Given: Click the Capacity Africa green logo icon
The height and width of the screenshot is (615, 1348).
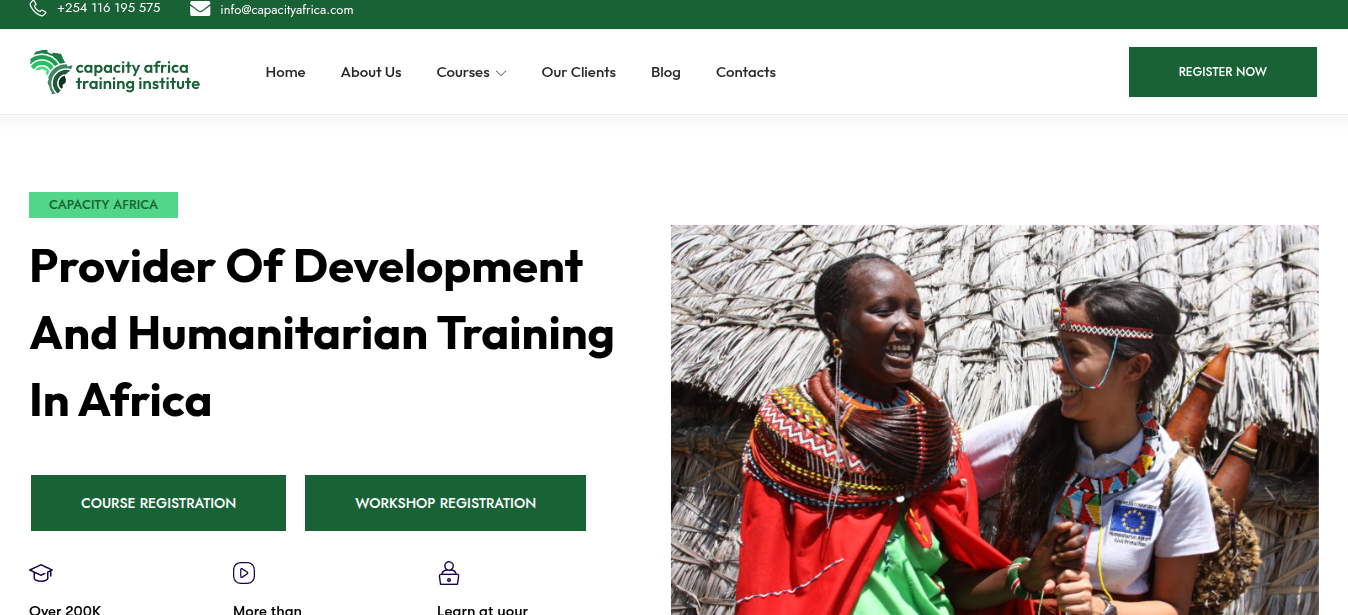Looking at the screenshot, I should (x=50, y=72).
